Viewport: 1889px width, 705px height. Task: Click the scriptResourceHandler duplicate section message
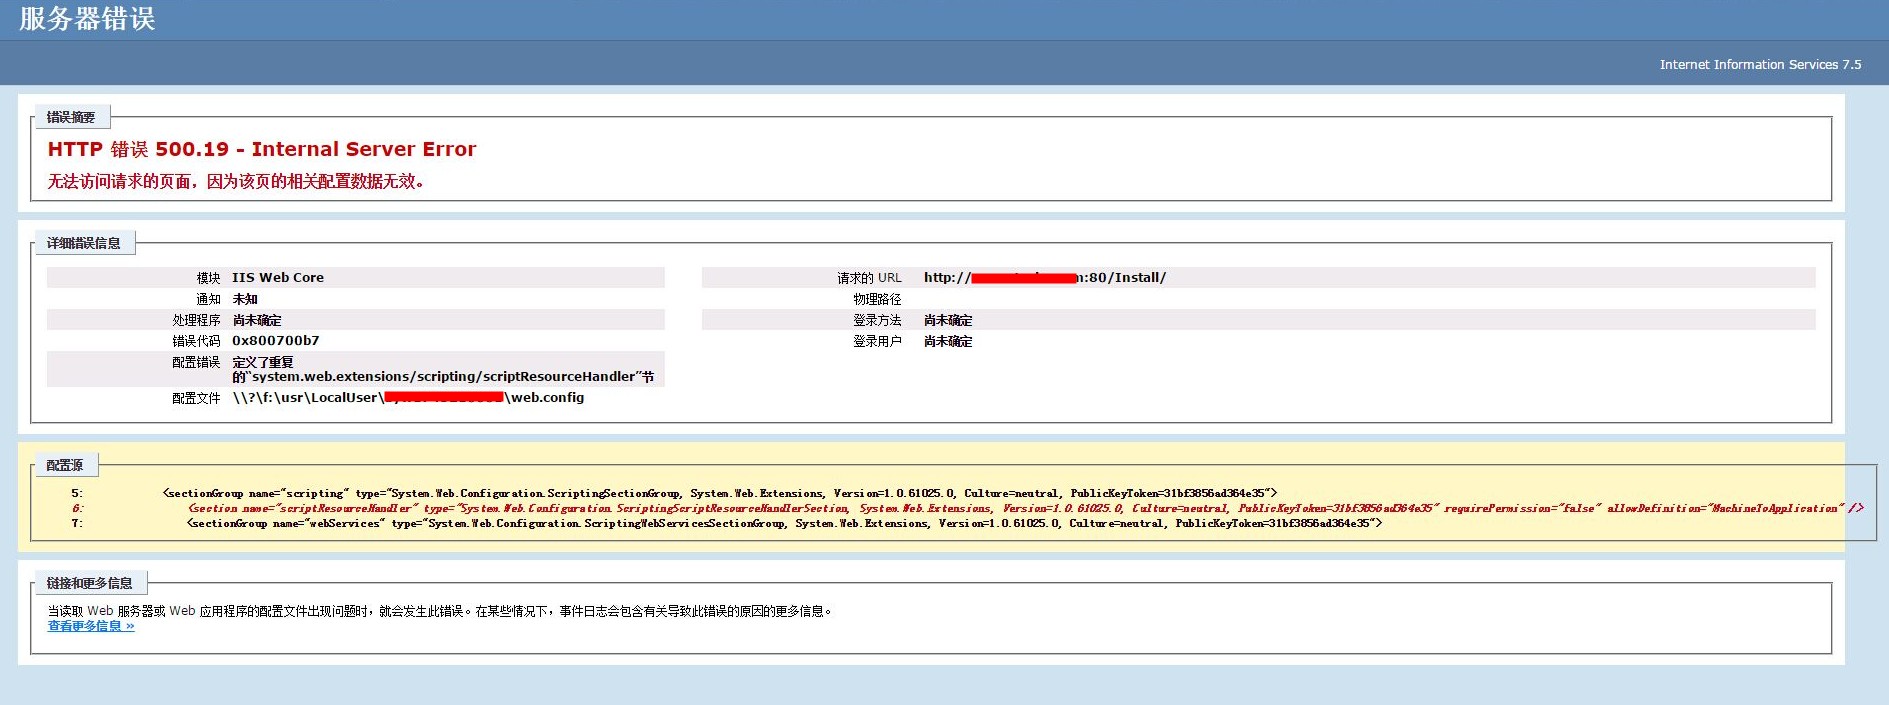[x=443, y=376]
